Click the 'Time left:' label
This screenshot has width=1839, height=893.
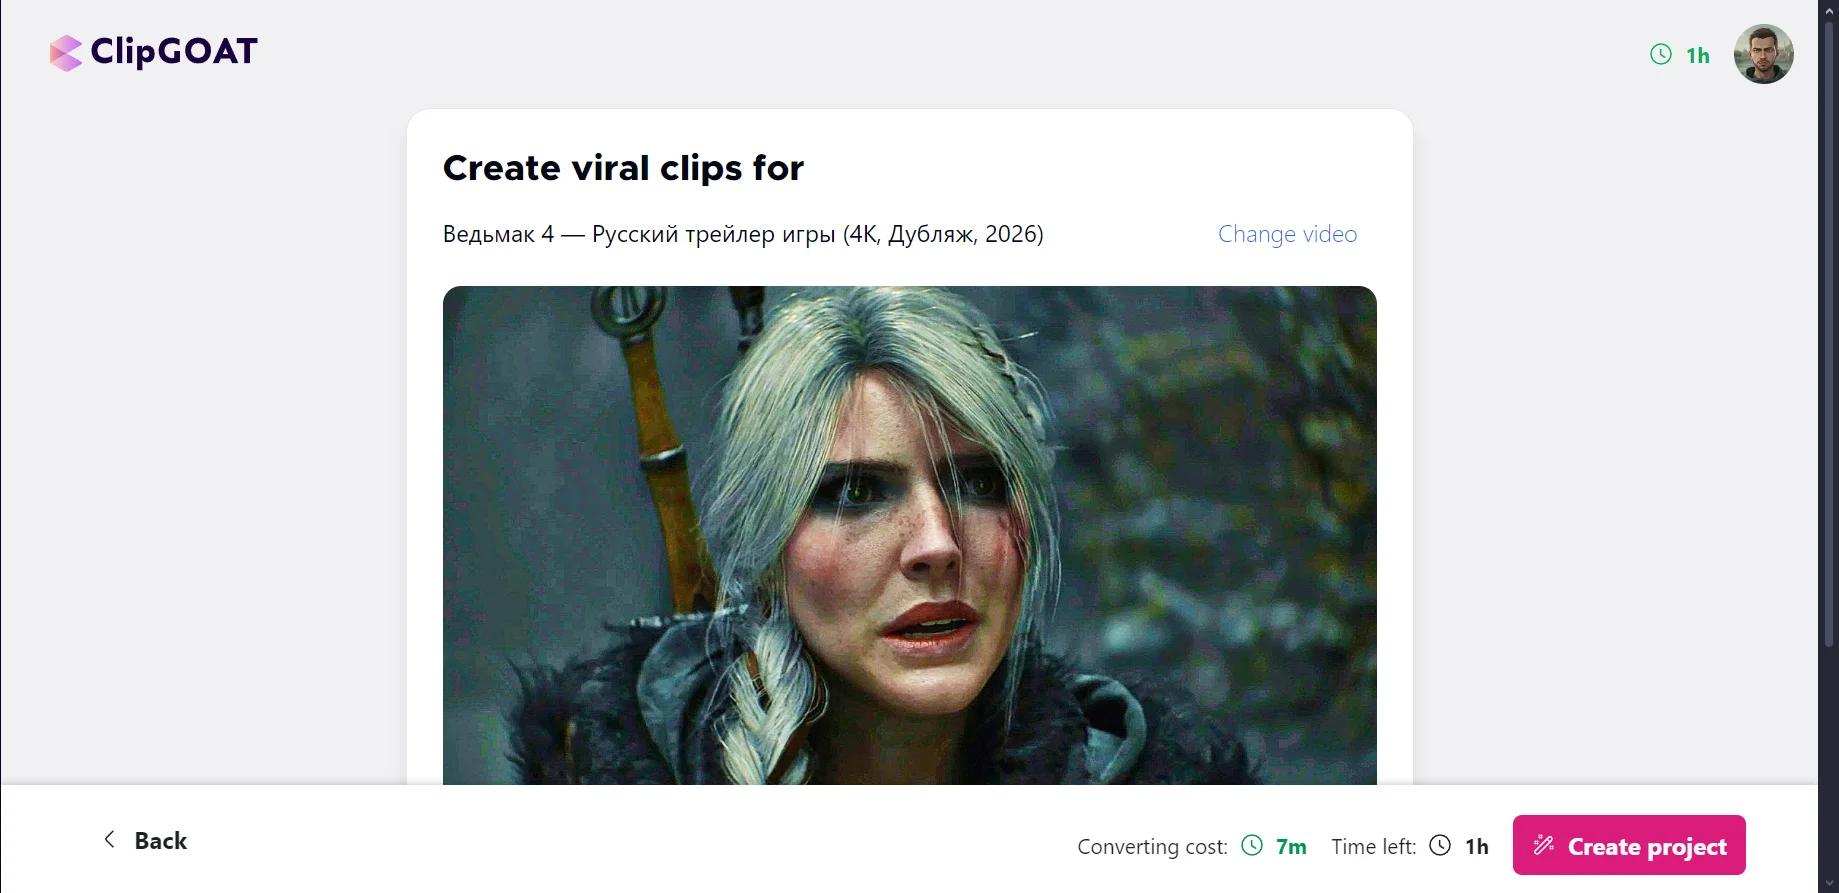coord(1373,847)
